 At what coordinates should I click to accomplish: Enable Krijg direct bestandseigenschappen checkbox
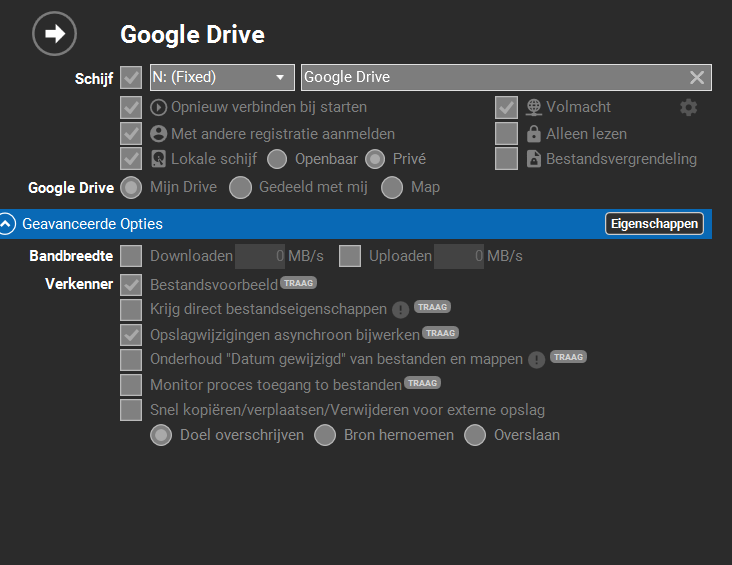click(131, 310)
